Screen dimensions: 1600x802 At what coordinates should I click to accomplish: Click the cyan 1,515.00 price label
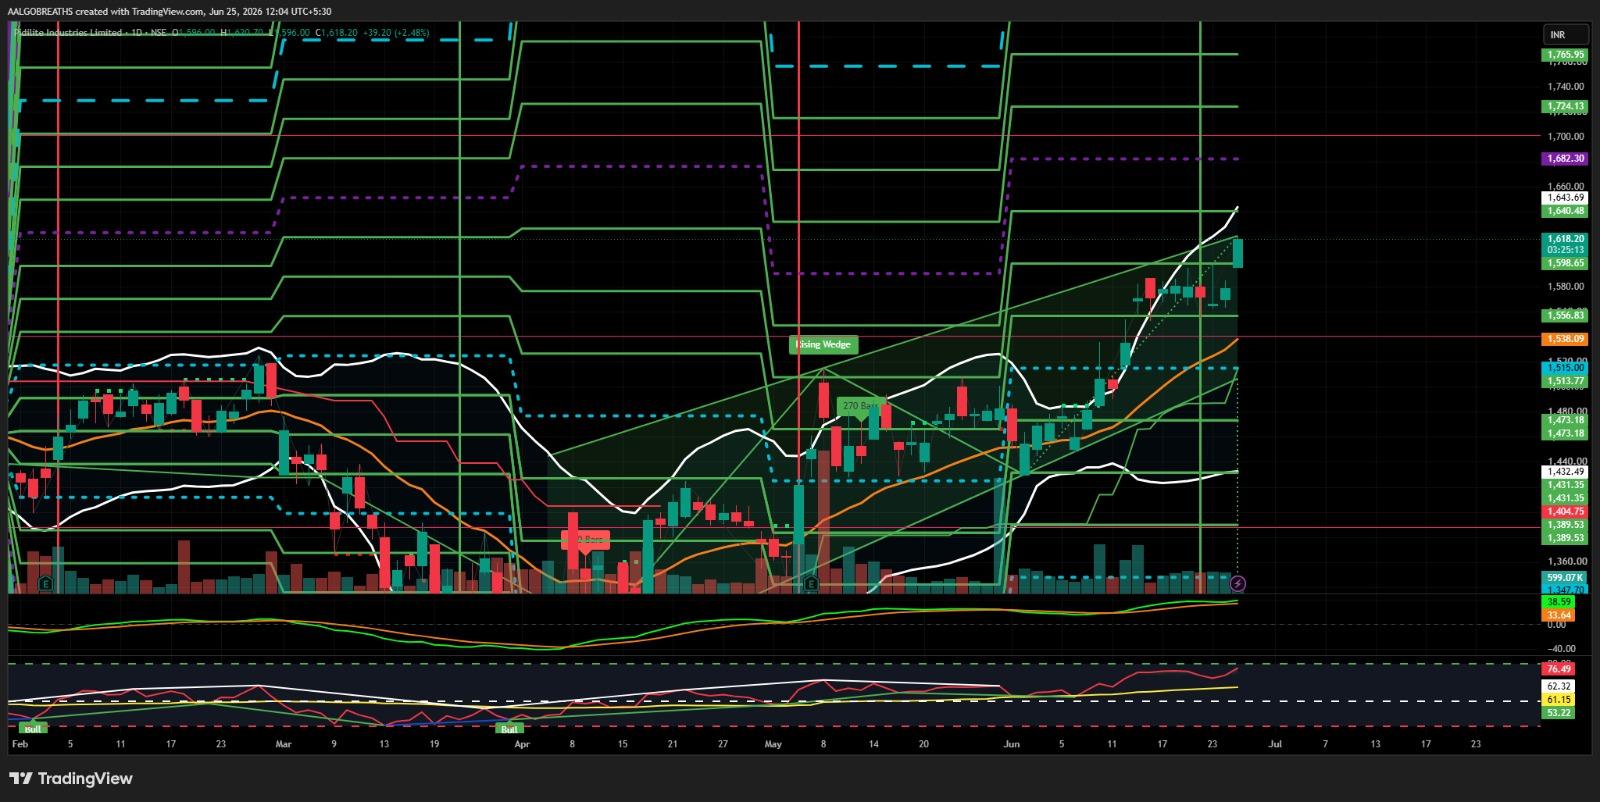pyautogui.click(x=1565, y=368)
